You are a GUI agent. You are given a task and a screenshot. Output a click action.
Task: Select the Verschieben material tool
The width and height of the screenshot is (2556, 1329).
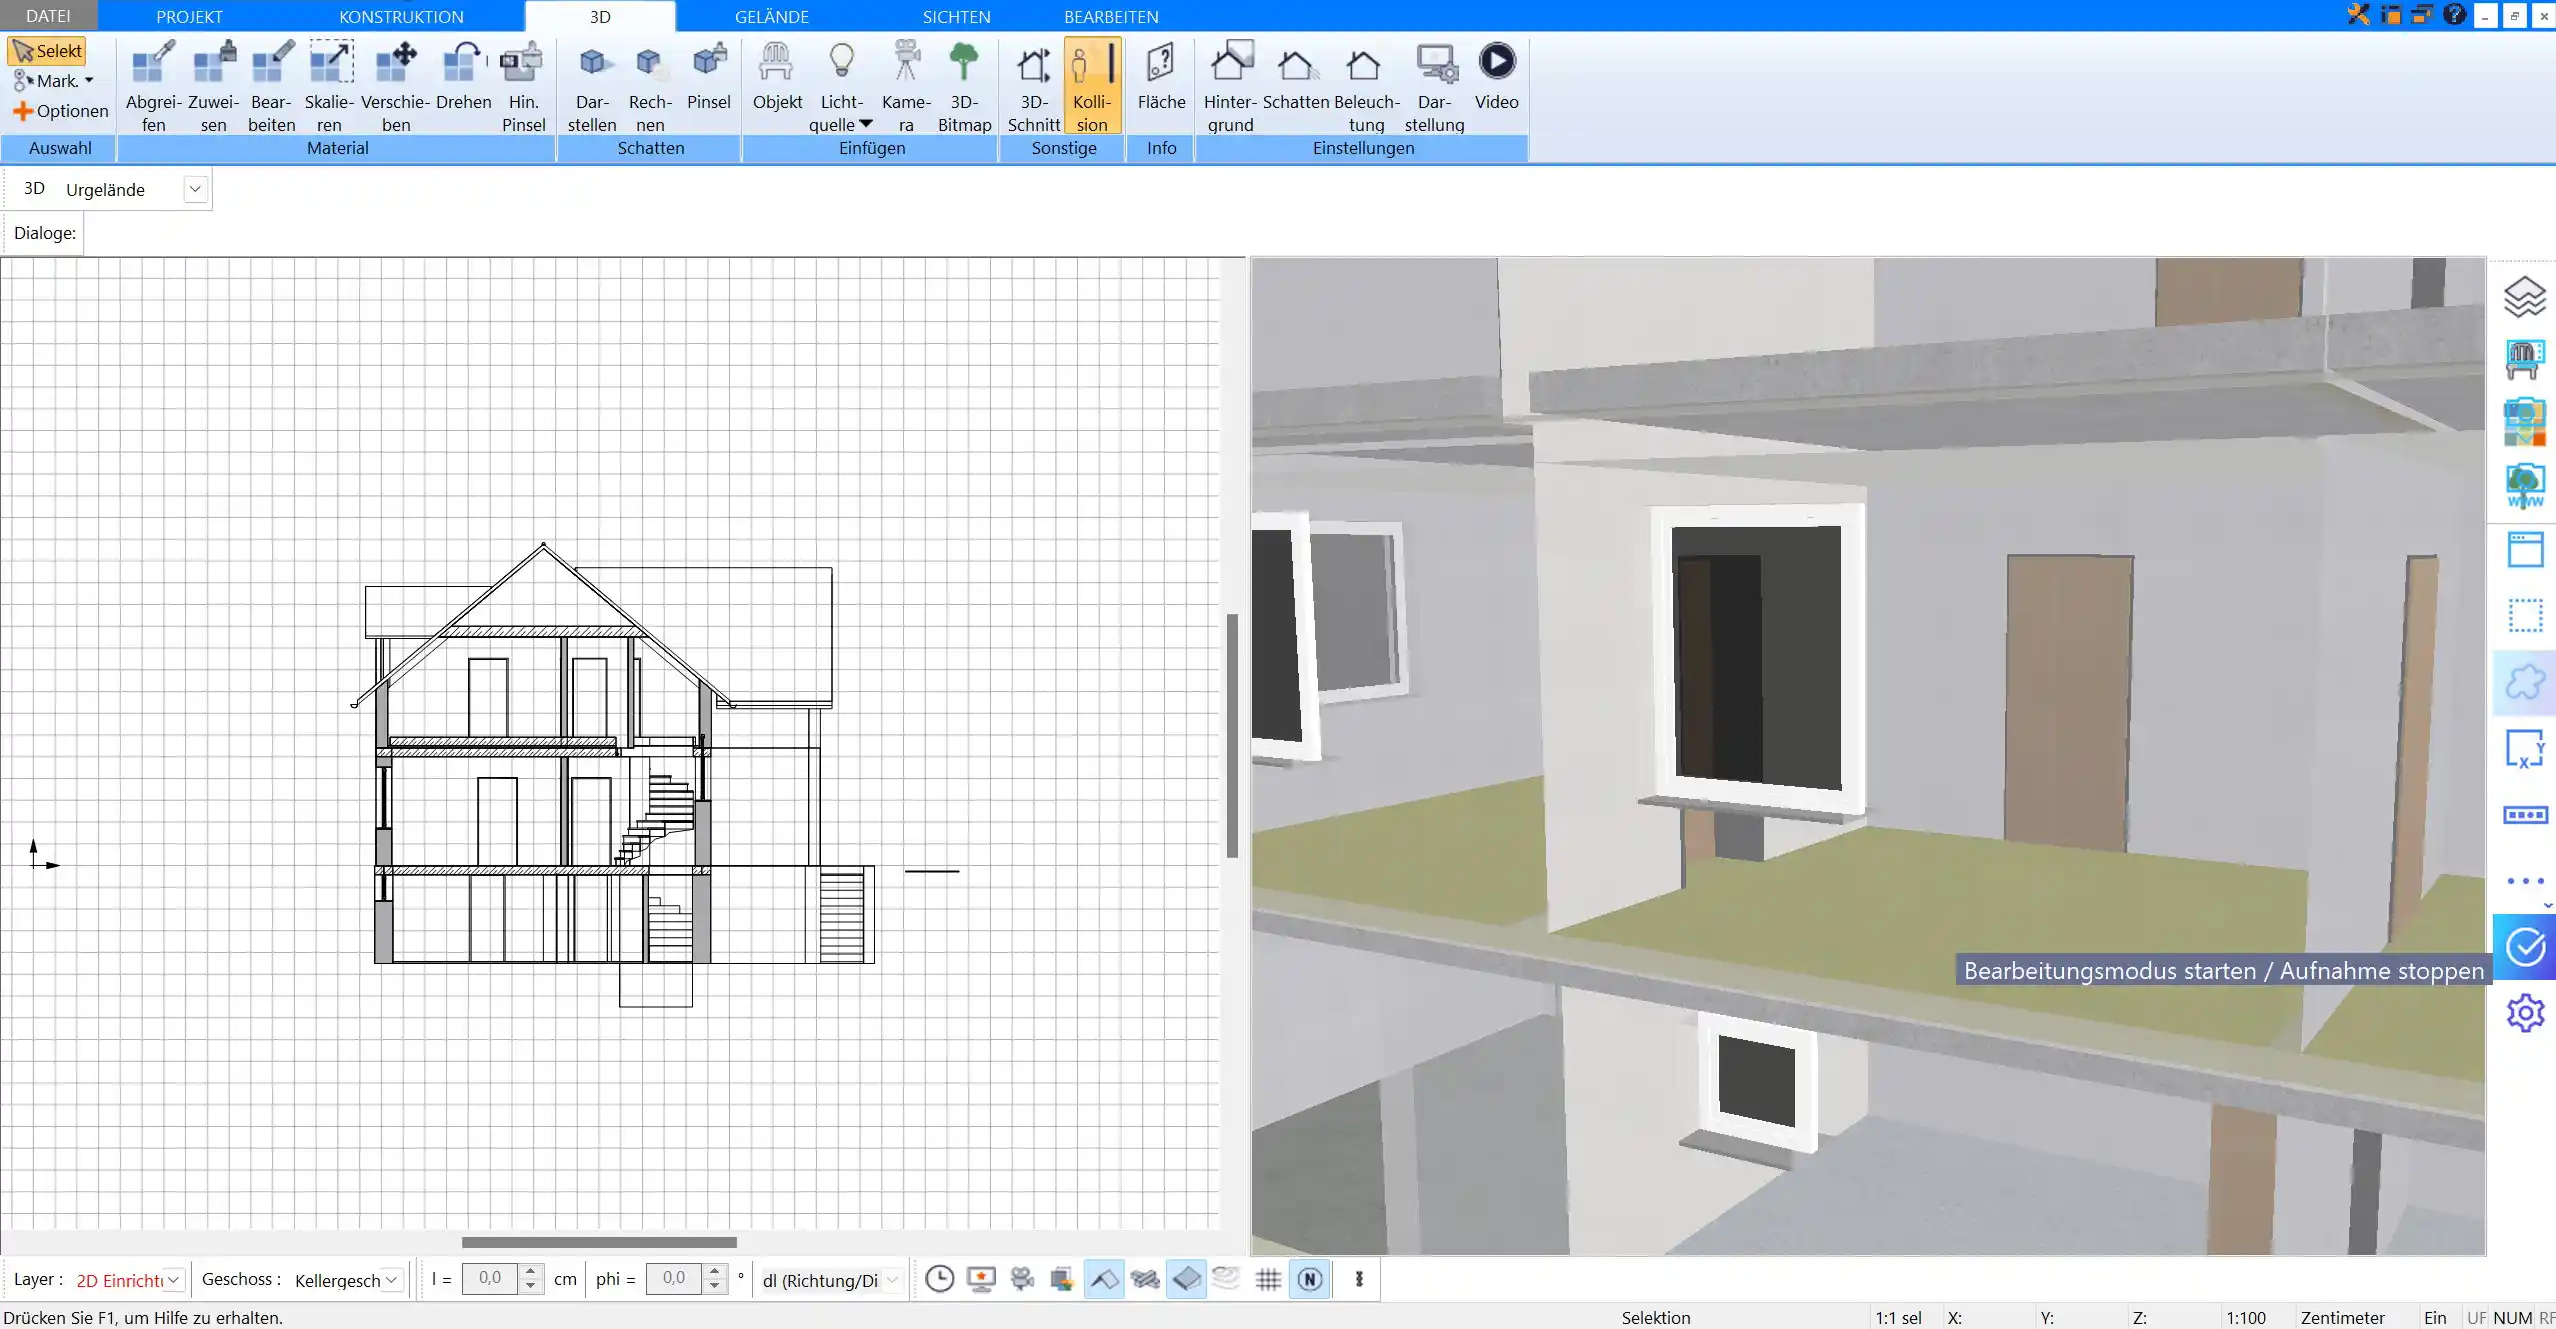(395, 86)
